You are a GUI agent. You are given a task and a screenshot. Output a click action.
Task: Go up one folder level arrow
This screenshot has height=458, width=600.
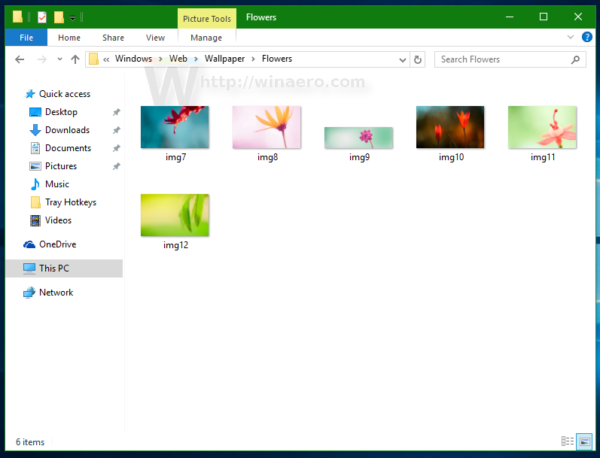coord(75,59)
